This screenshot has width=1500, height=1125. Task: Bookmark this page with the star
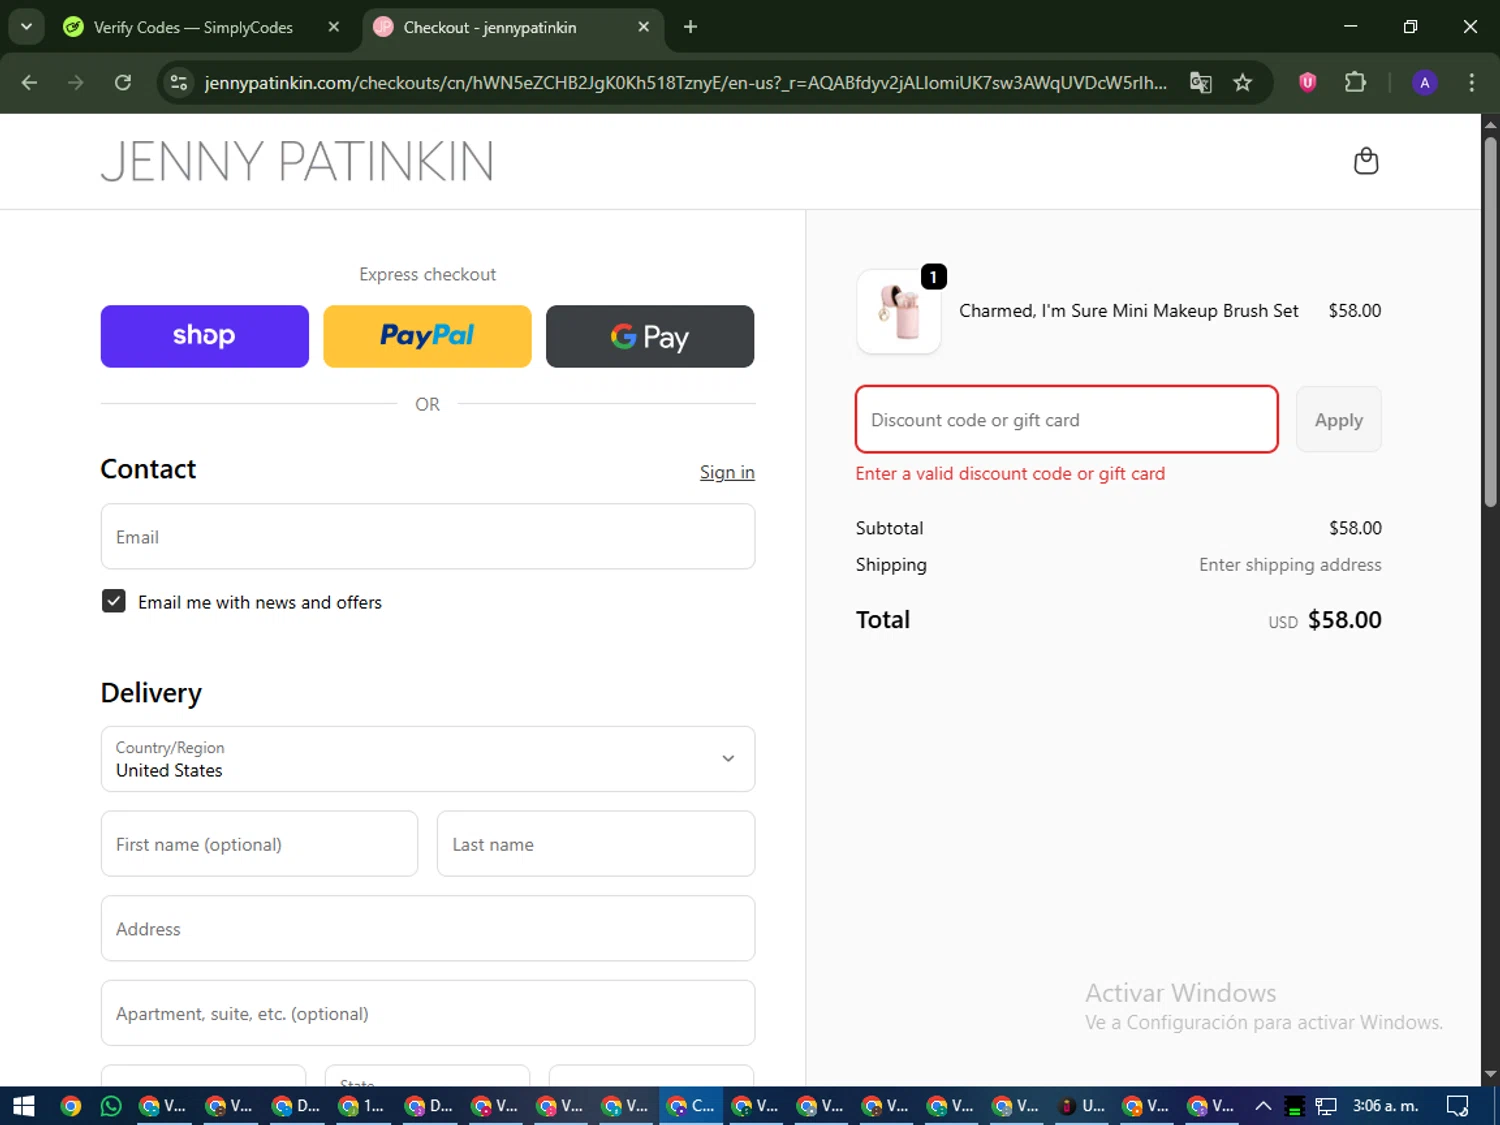pyautogui.click(x=1243, y=83)
